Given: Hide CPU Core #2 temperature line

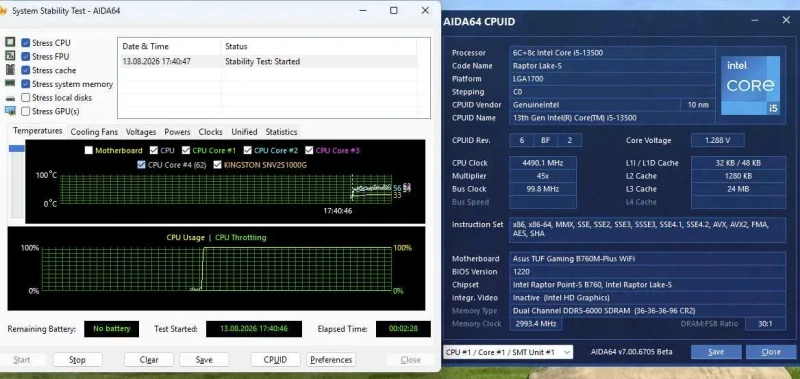Looking at the screenshot, I should [x=247, y=150].
